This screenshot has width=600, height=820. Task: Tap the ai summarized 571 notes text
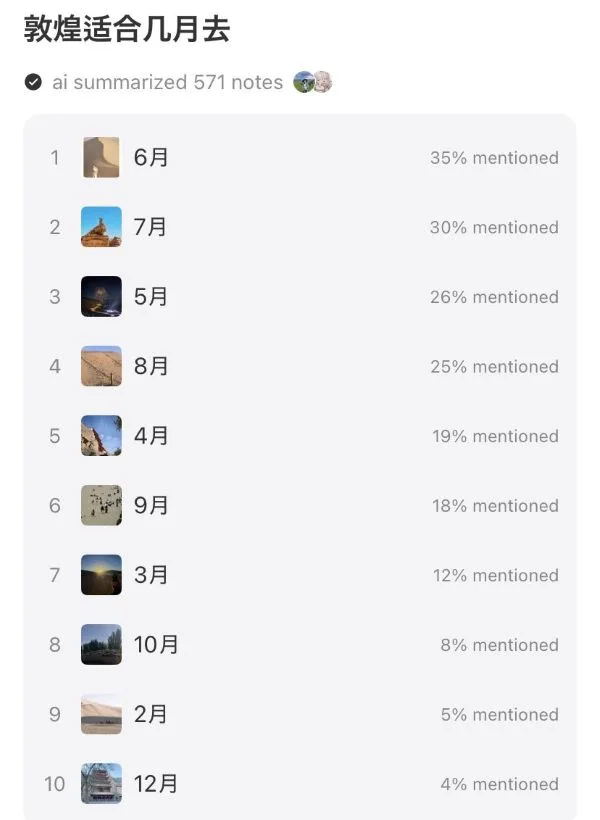click(x=167, y=82)
